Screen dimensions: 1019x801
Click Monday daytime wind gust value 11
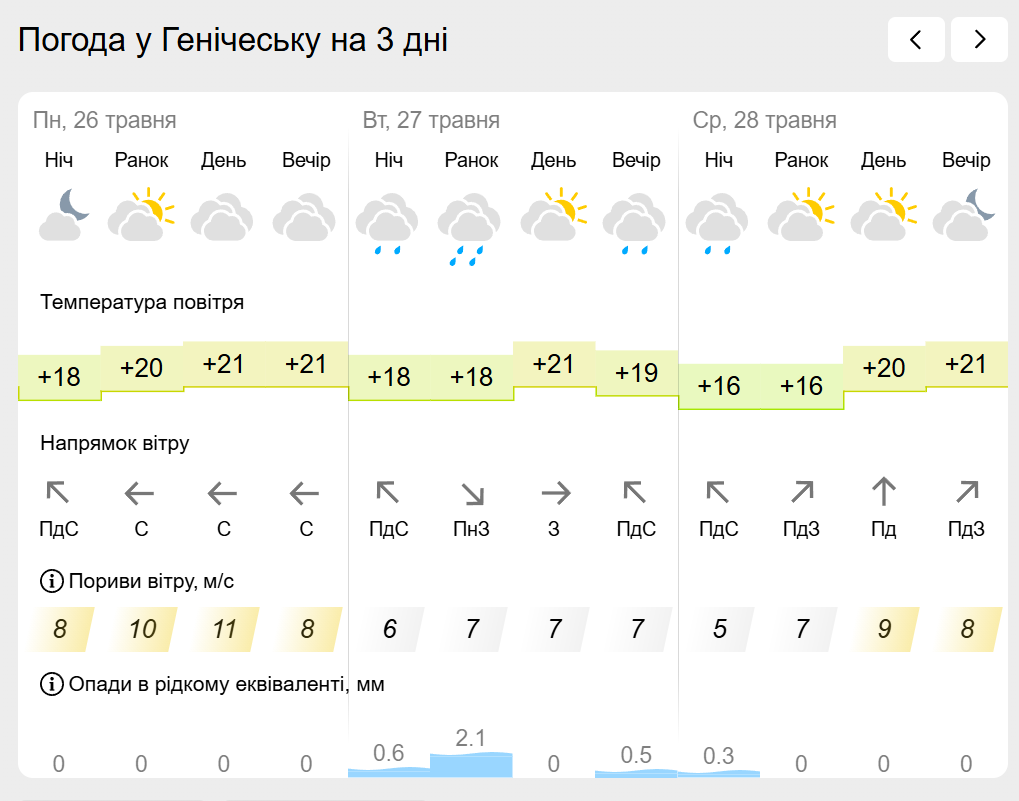224,629
